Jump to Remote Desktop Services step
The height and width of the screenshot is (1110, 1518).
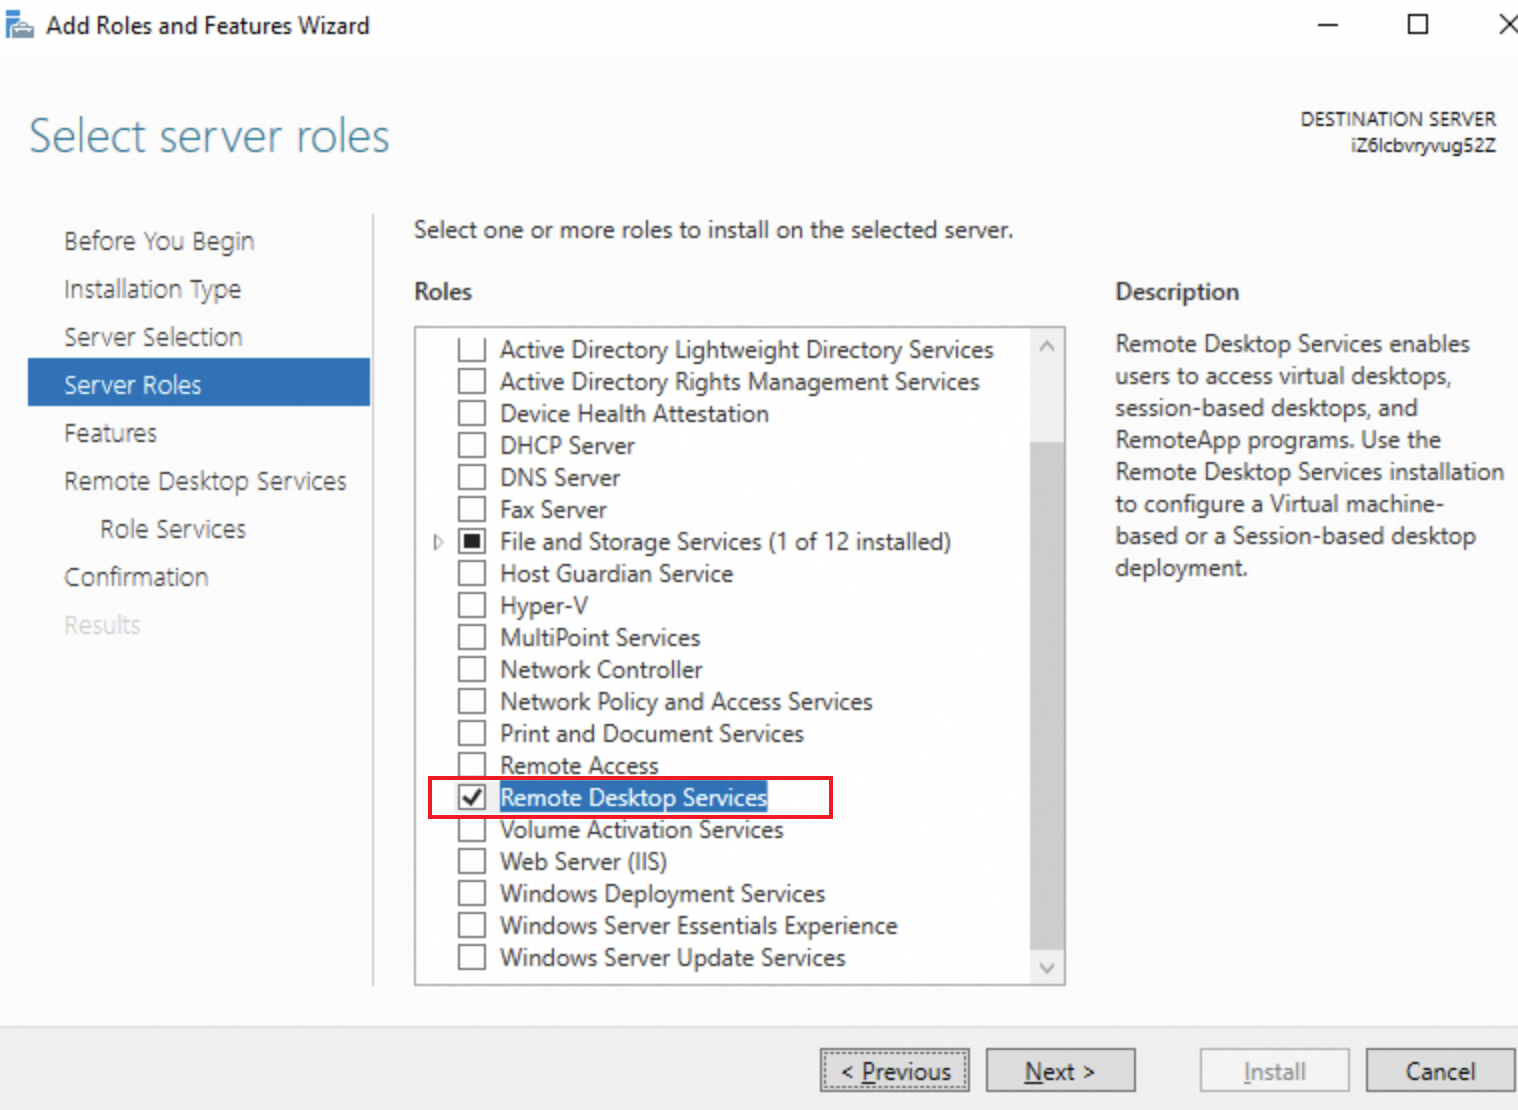205,481
